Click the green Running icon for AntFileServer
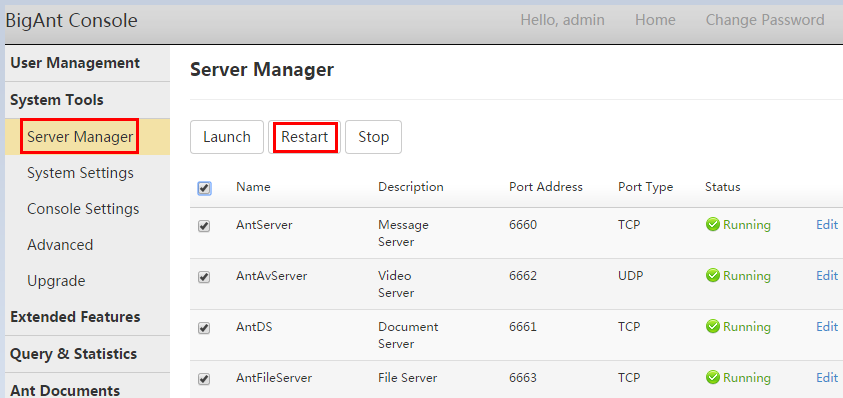The height and width of the screenshot is (398, 843). [x=712, y=378]
